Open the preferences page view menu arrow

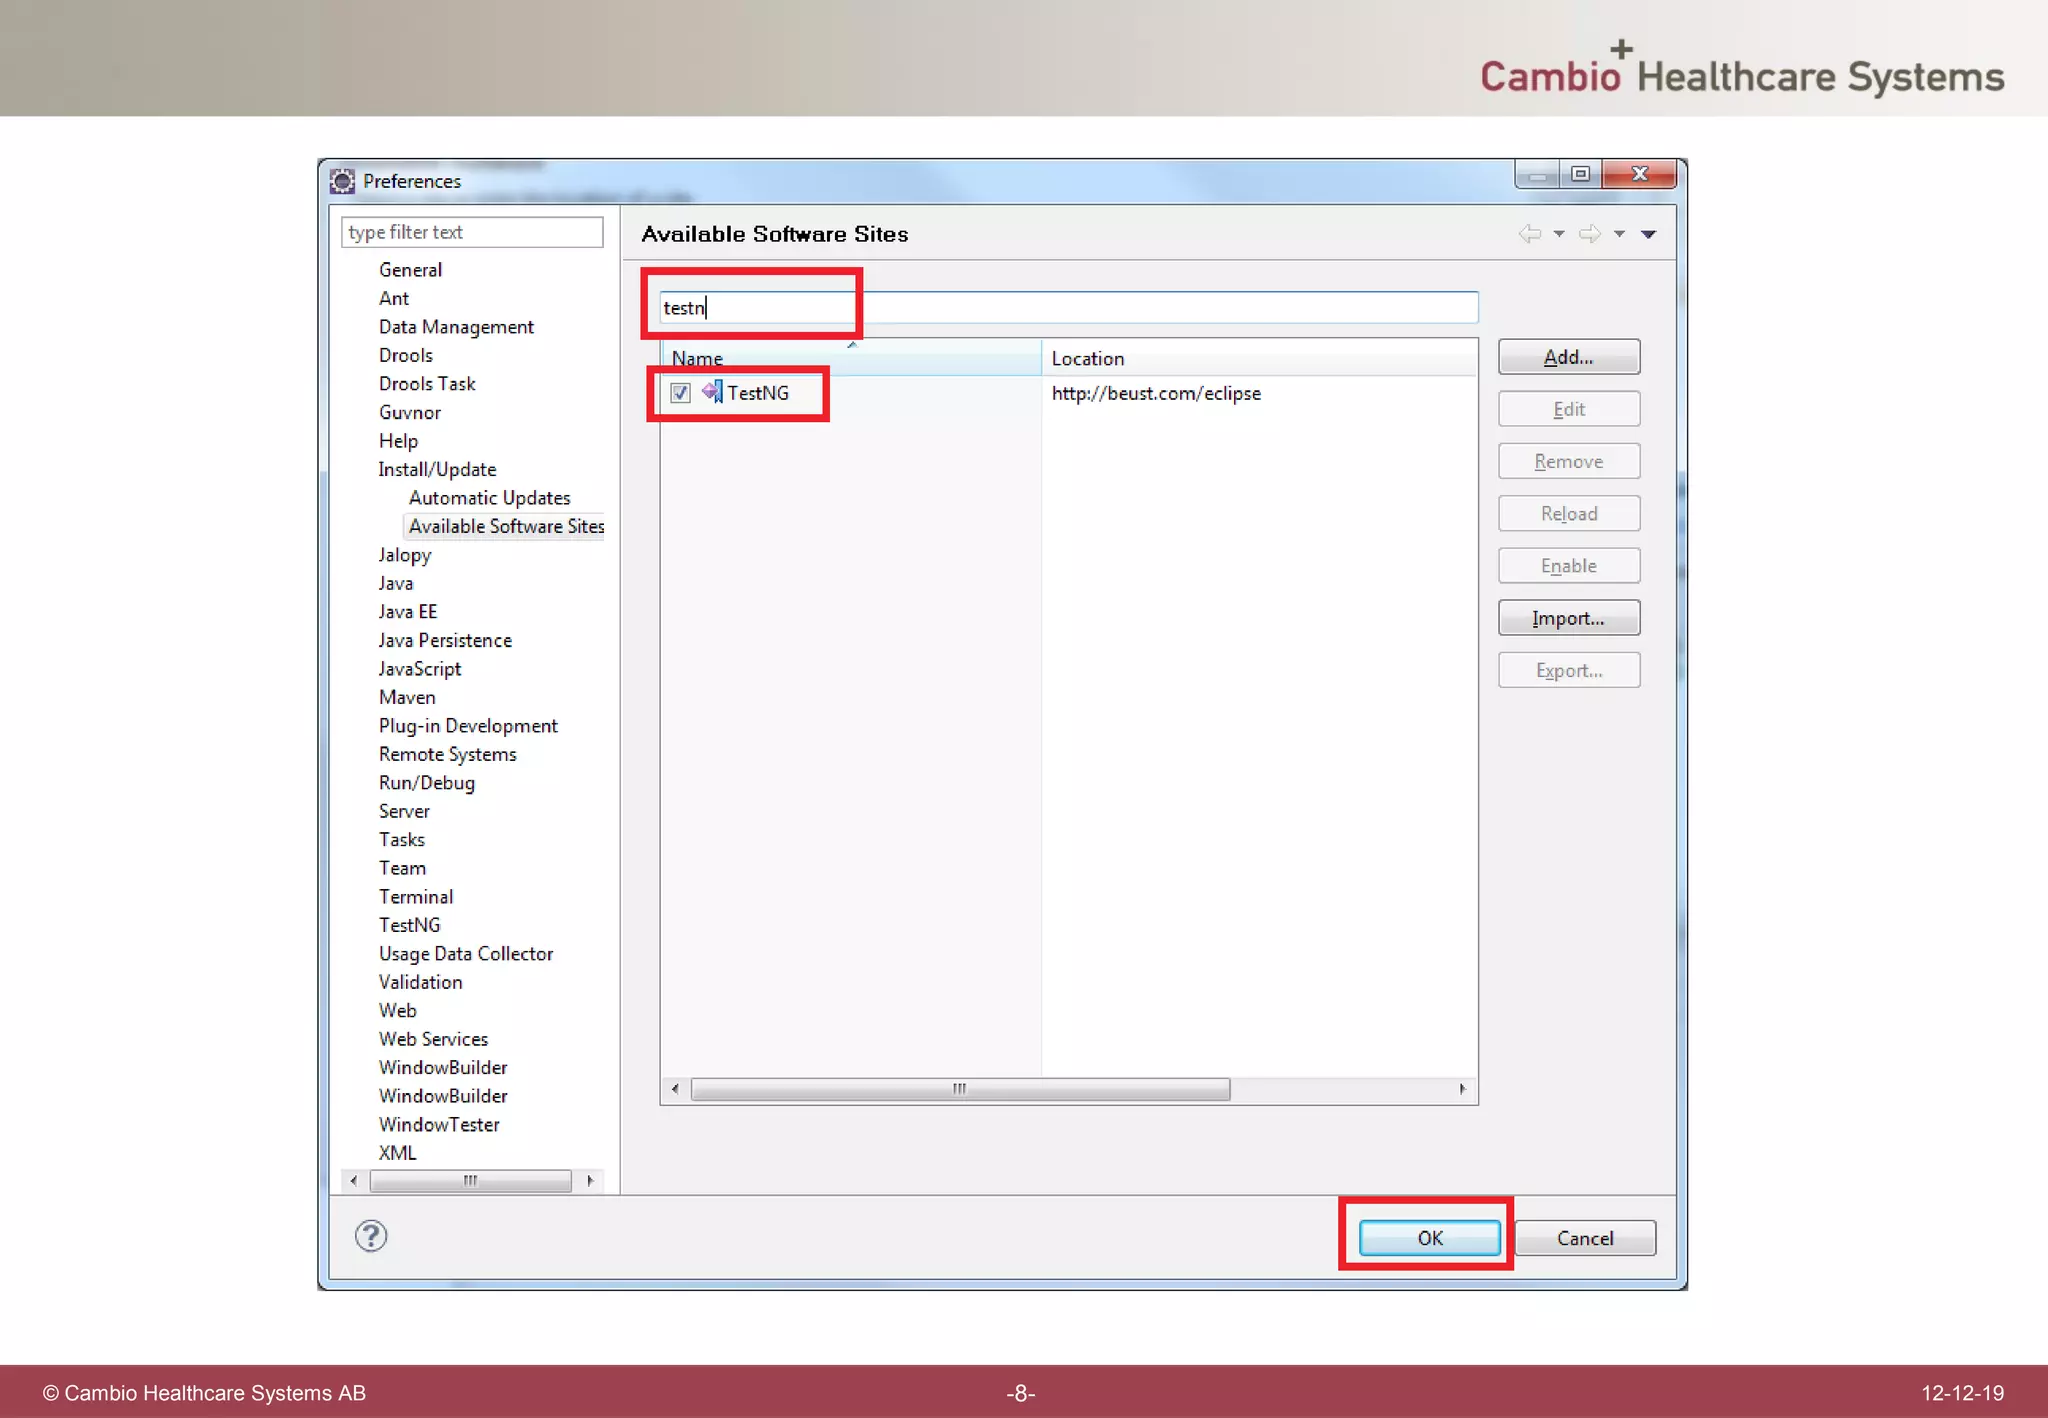coord(1649,234)
